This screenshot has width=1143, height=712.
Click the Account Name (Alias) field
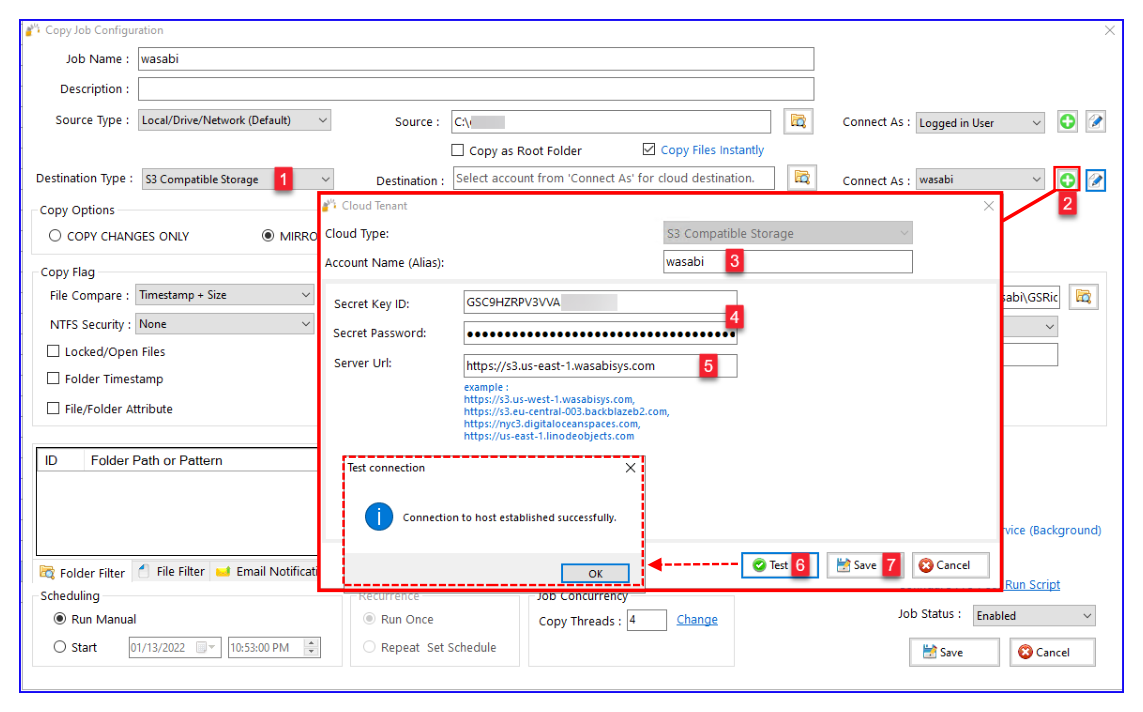coord(788,262)
